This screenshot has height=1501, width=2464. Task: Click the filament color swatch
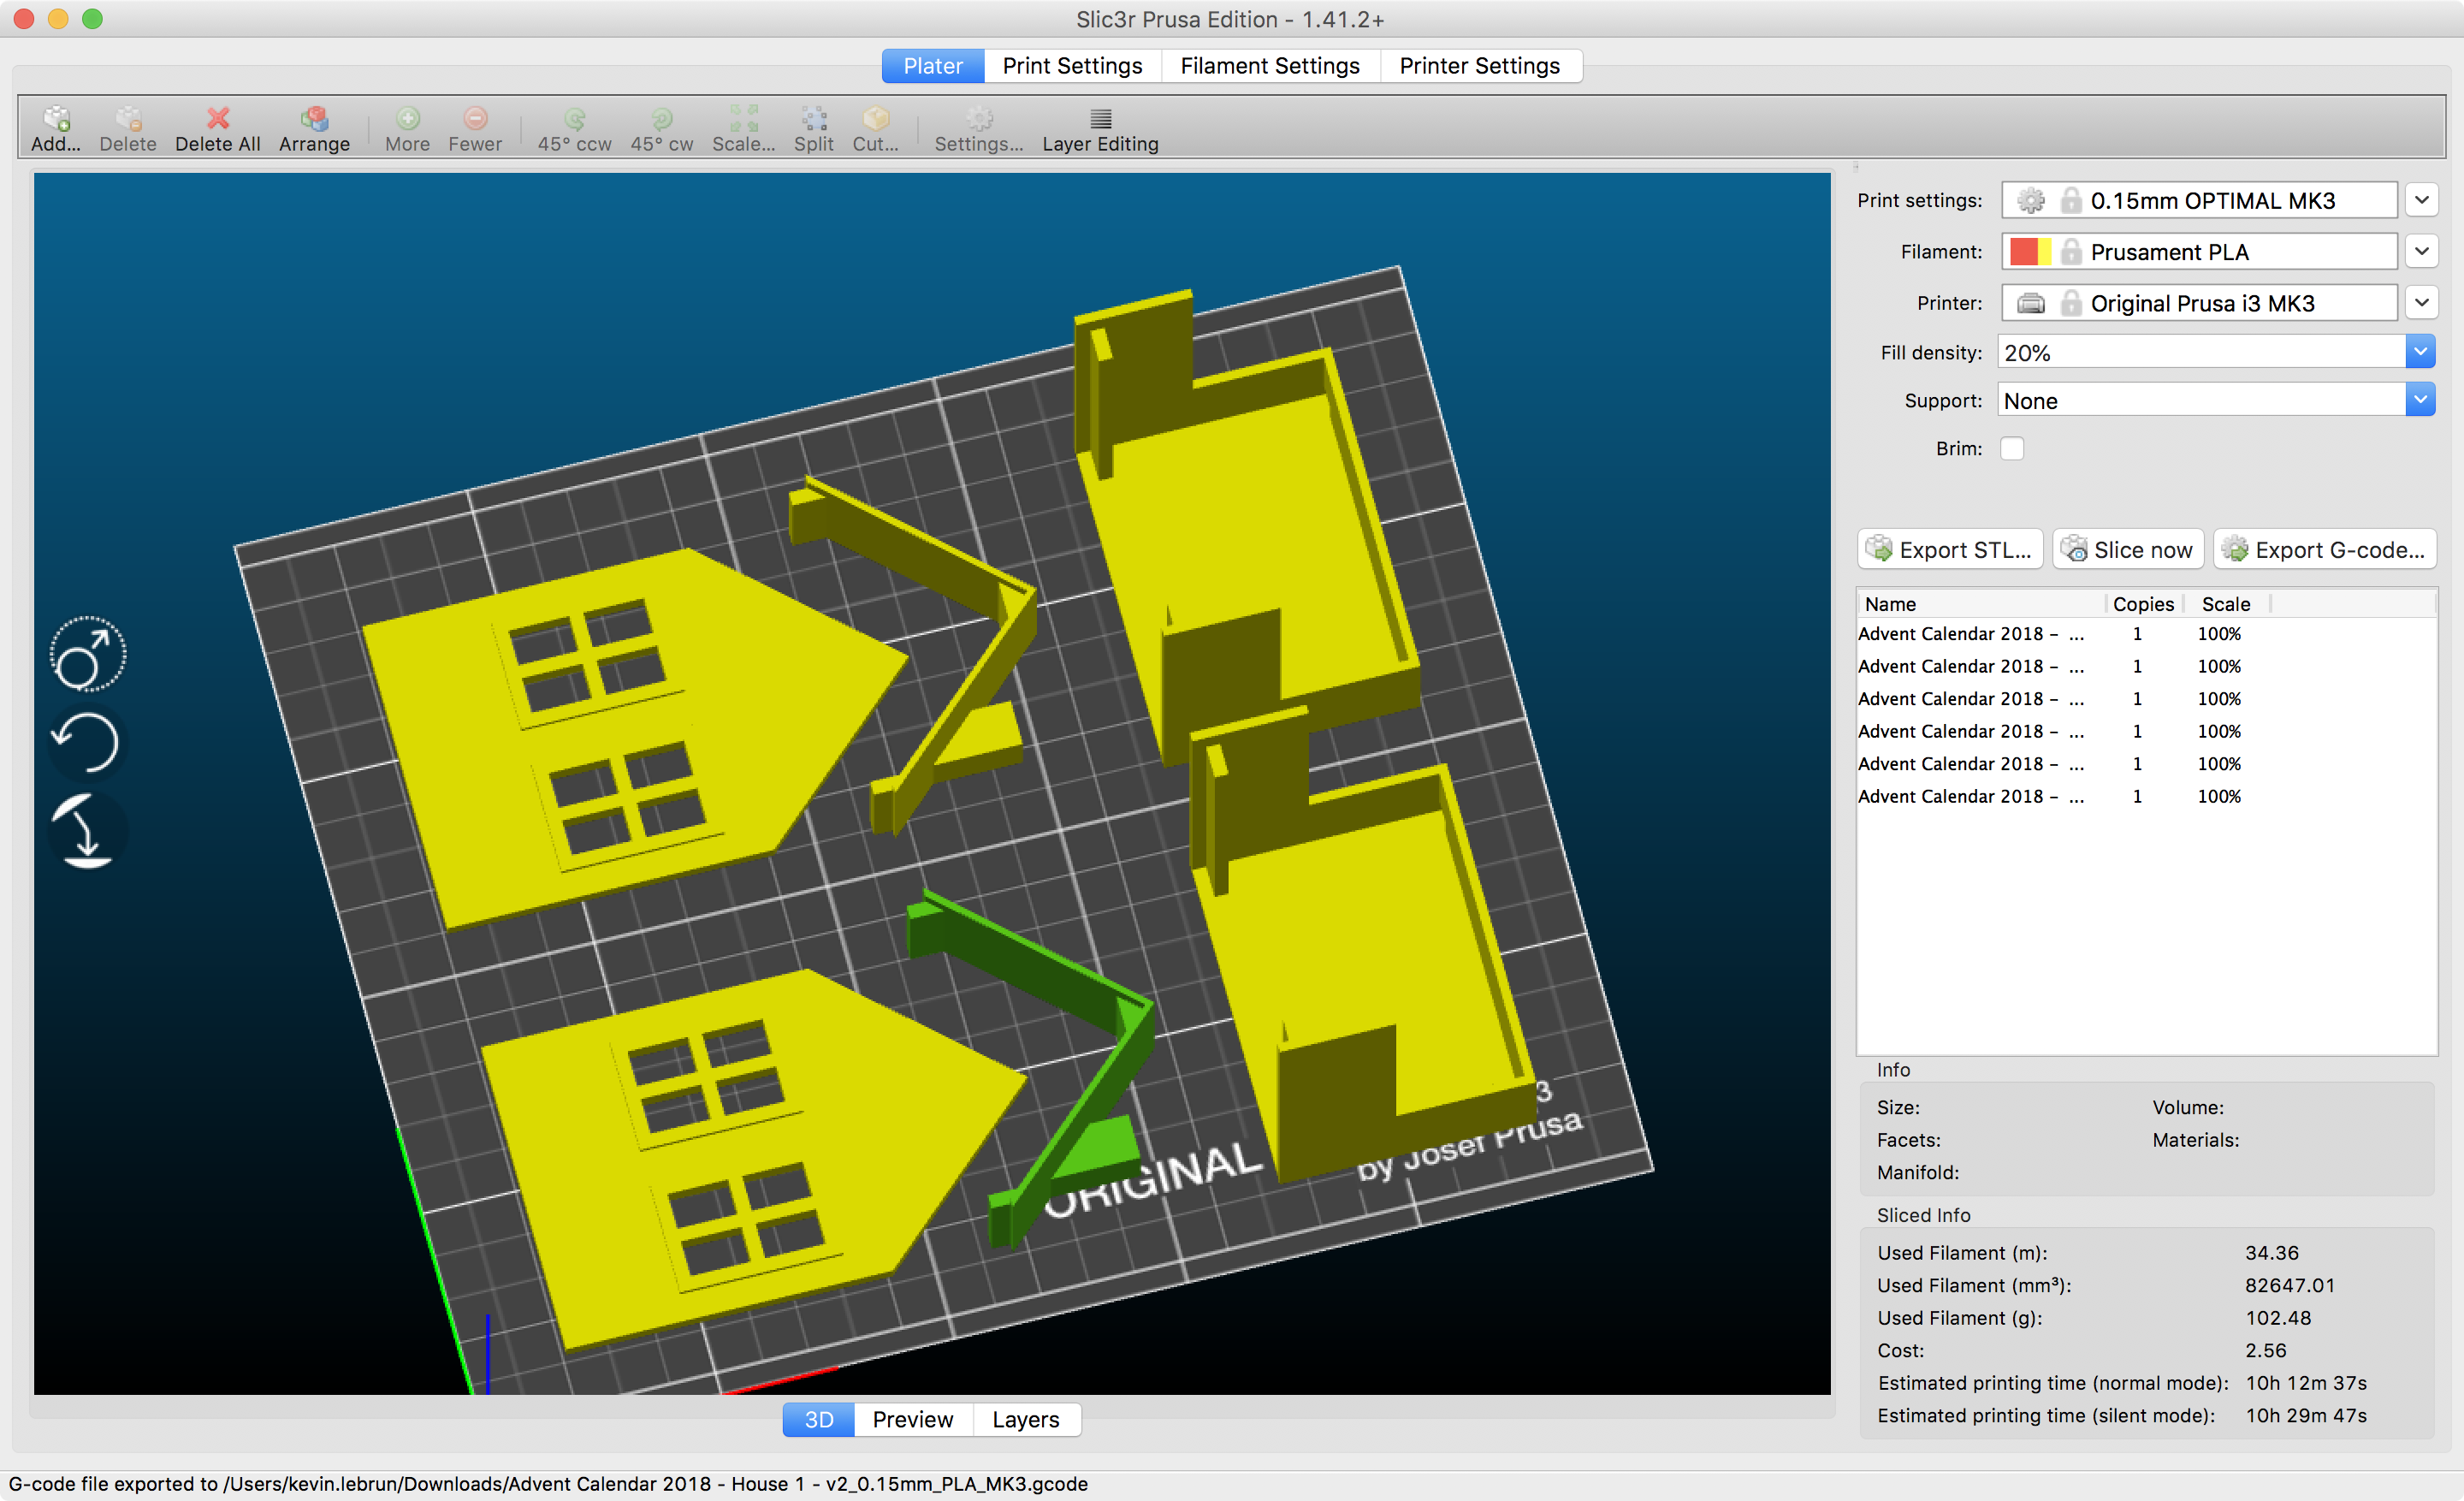pyautogui.click(x=2030, y=251)
